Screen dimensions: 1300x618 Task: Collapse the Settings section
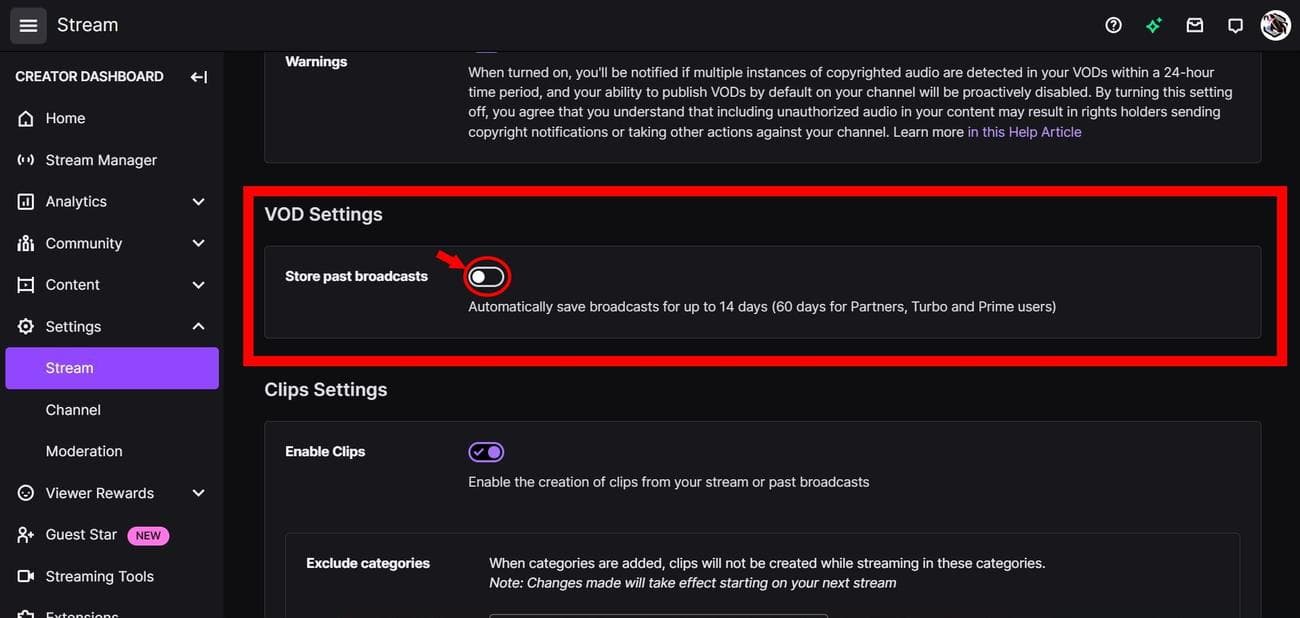198,327
